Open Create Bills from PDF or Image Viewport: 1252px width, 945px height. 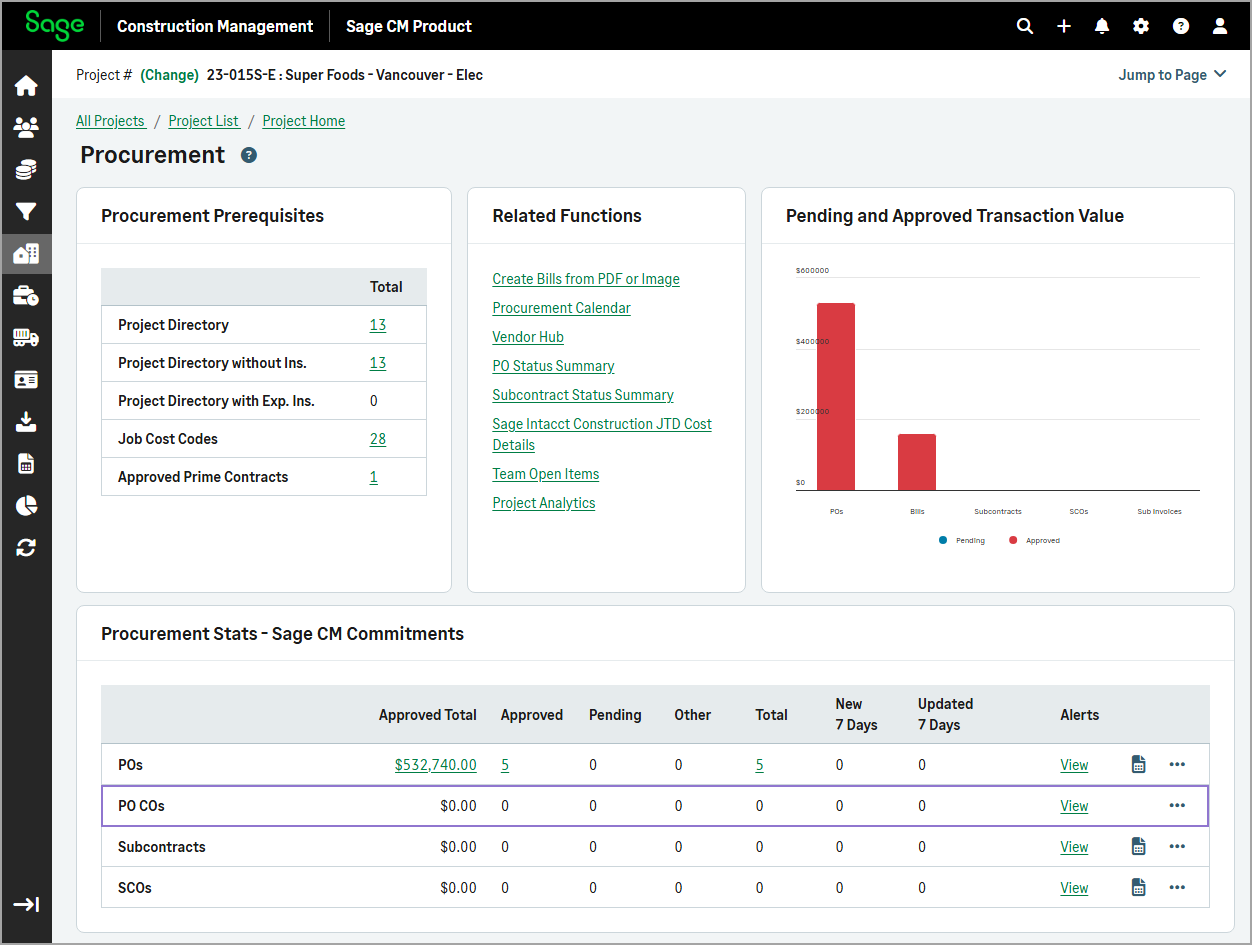tap(586, 279)
